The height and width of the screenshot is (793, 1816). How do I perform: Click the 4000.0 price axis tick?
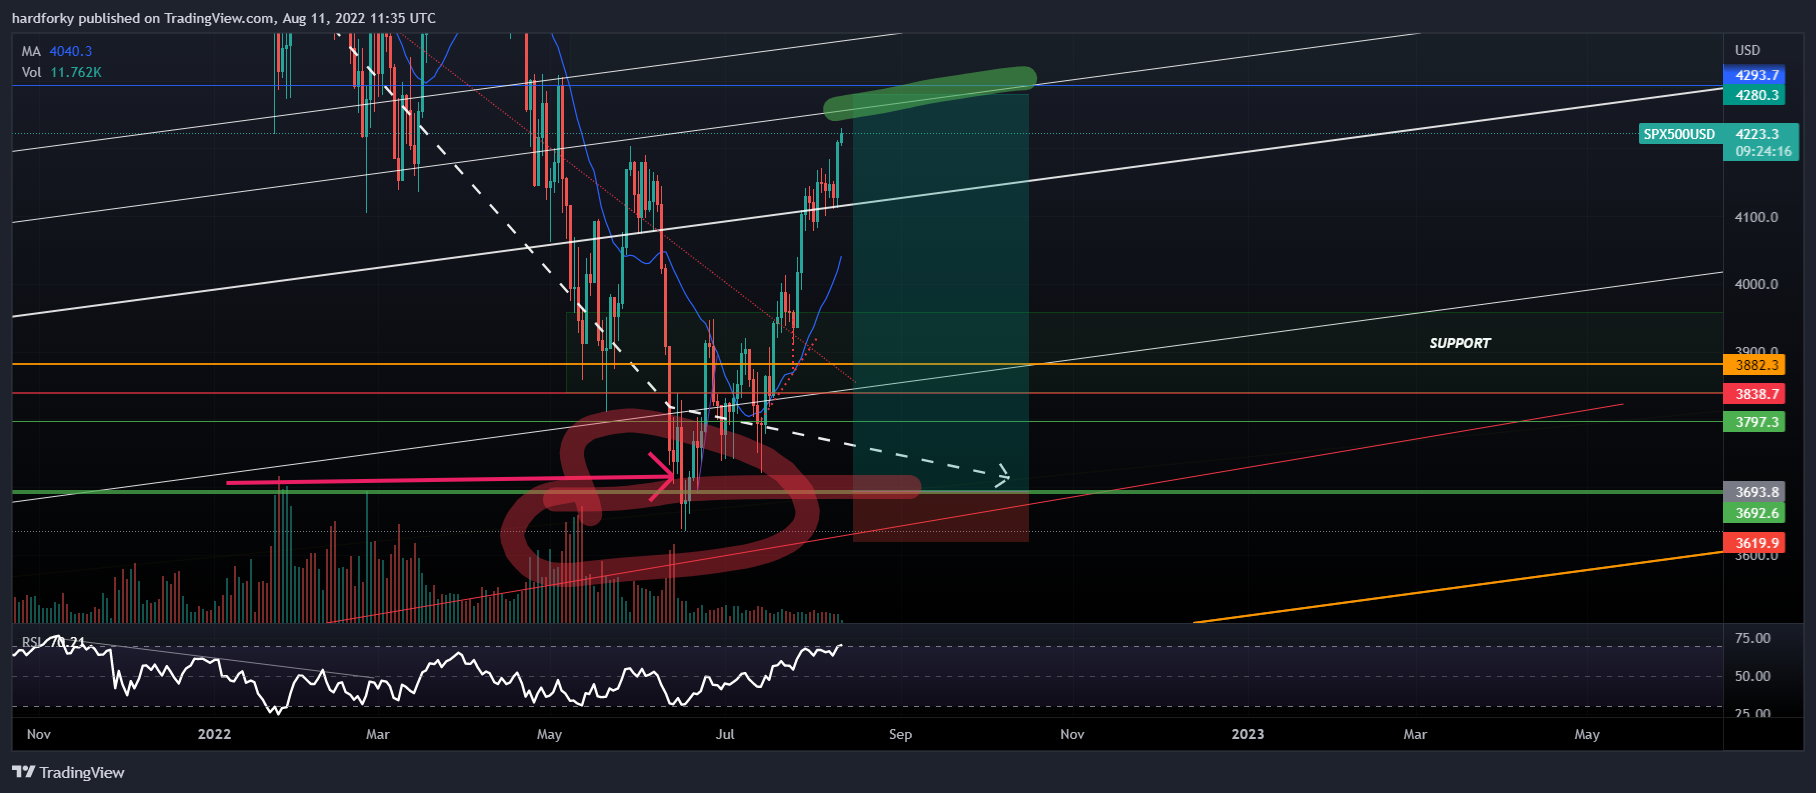1756,284
